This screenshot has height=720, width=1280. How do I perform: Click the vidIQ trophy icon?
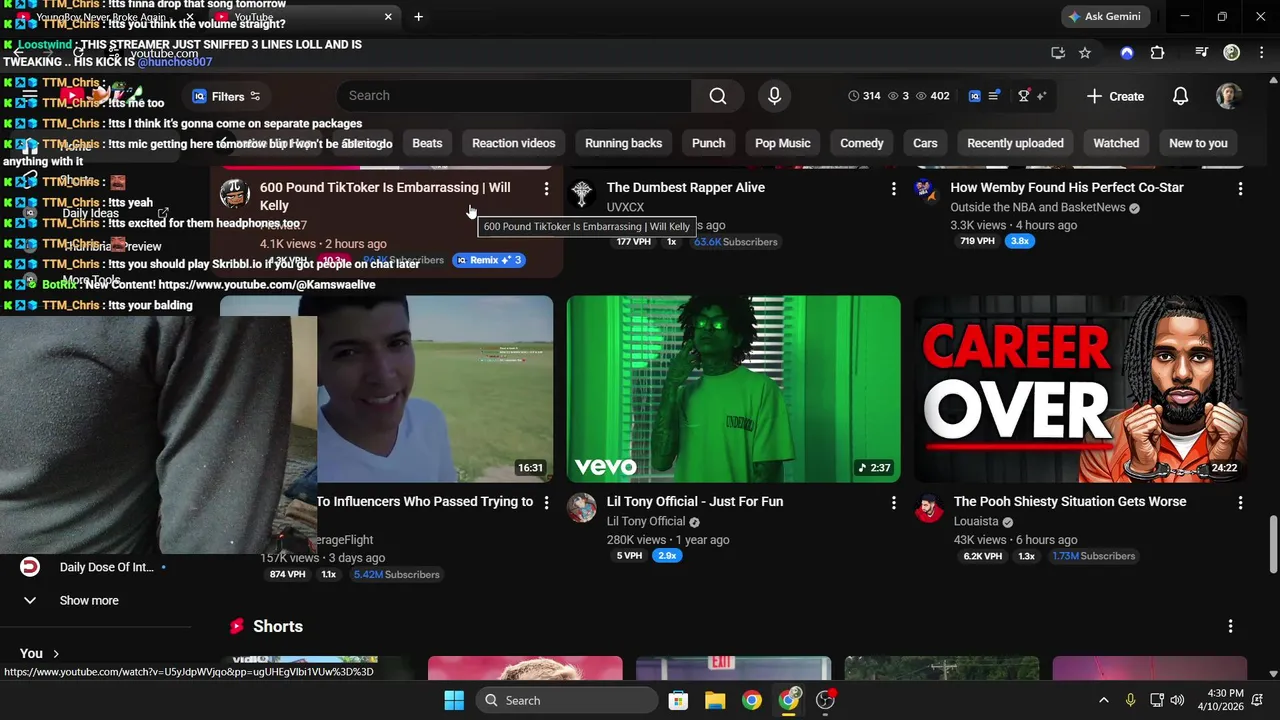coord(1024,96)
